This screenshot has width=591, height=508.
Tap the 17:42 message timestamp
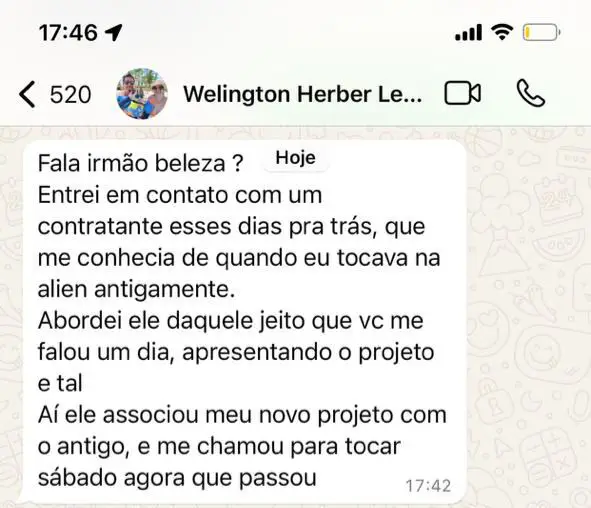pyautogui.click(x=428, y=486)
